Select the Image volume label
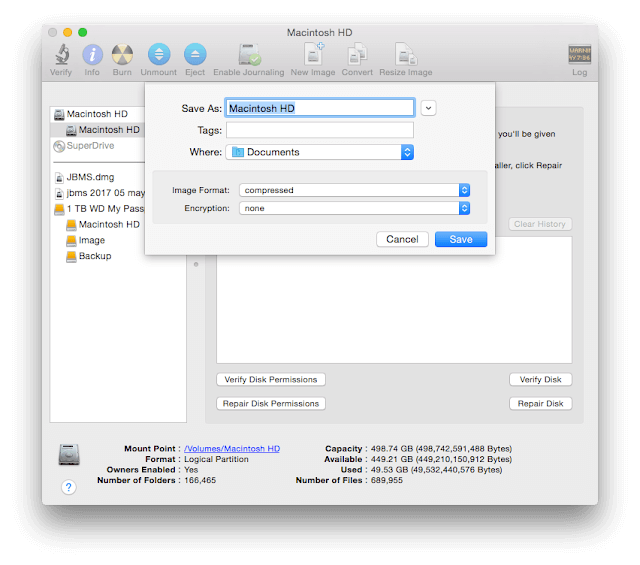This screenshot has width=640, height=565. coord(92,240)
